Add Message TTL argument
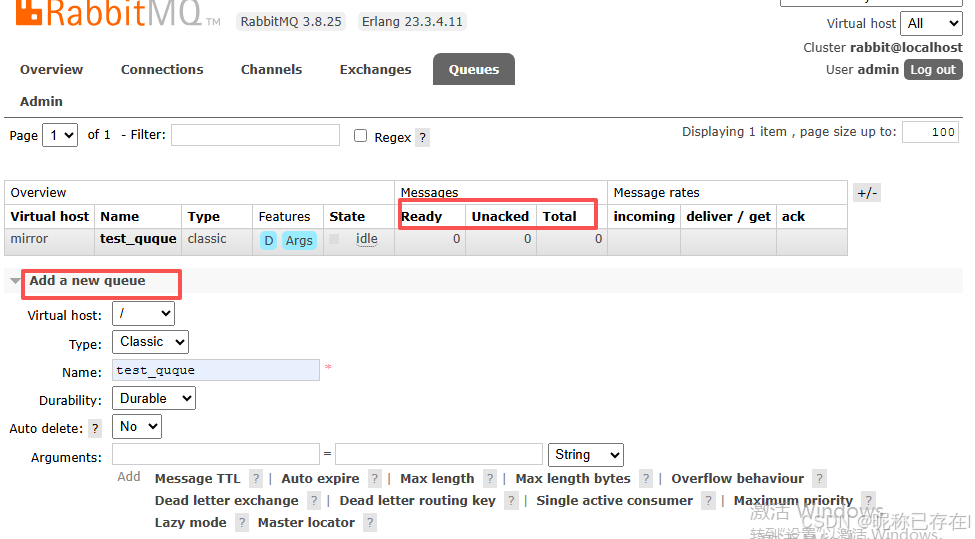 point(197,479)
